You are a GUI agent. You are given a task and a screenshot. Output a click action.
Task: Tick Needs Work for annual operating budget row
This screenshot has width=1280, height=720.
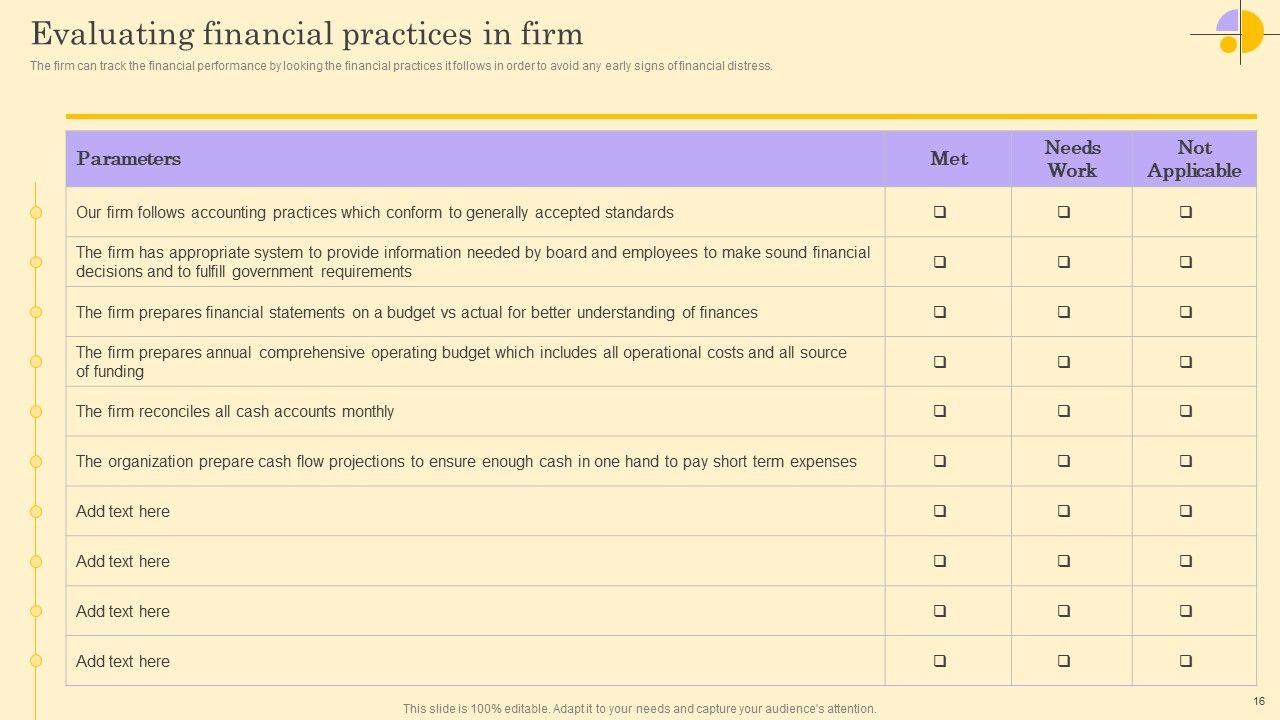pyautogui.click(x=1064, y=361)
